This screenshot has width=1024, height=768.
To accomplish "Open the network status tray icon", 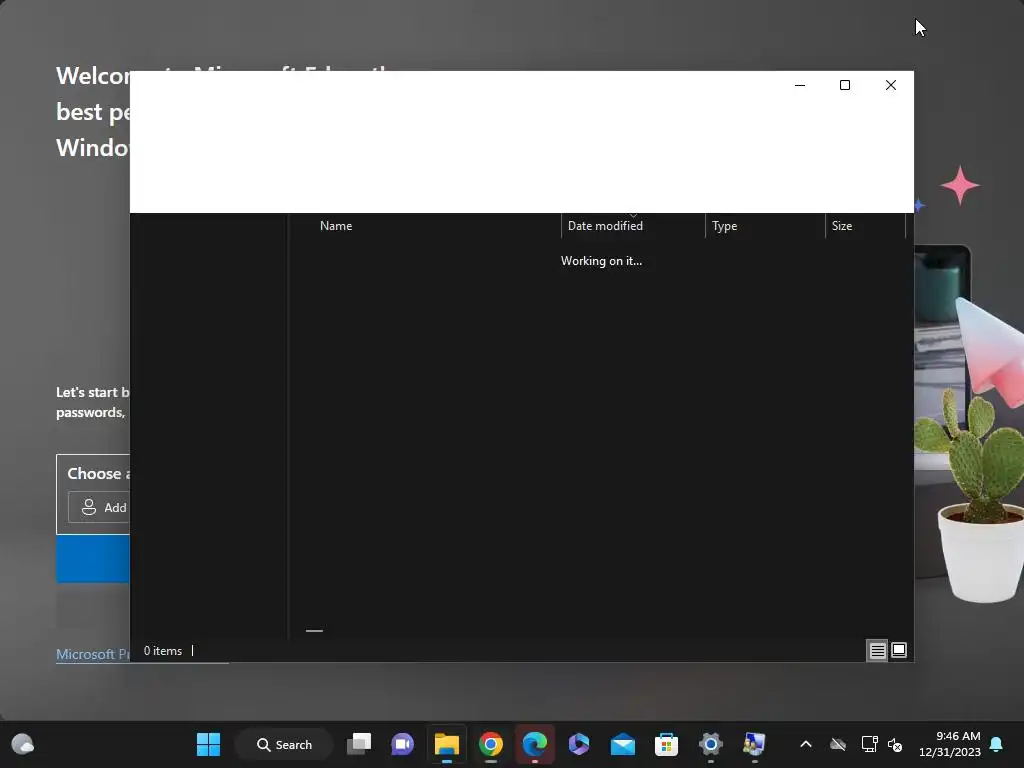I will click(x=869, y=744).
